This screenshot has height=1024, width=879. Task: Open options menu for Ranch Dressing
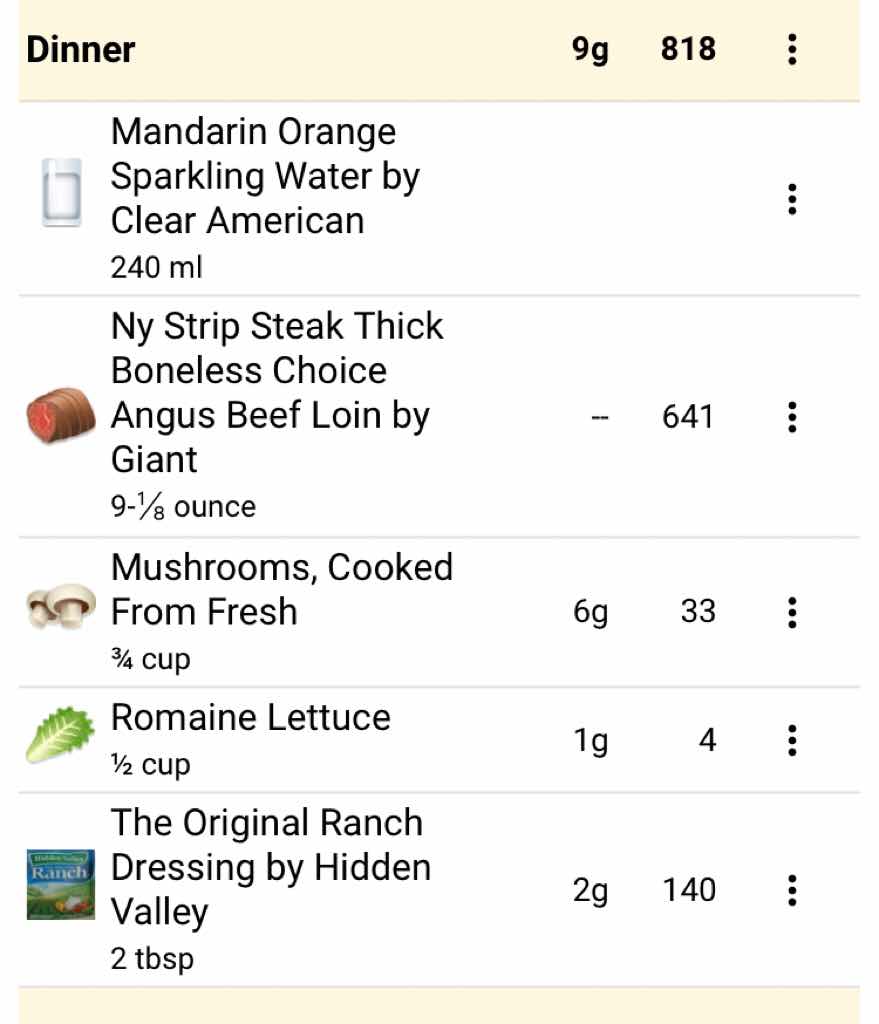792,890
